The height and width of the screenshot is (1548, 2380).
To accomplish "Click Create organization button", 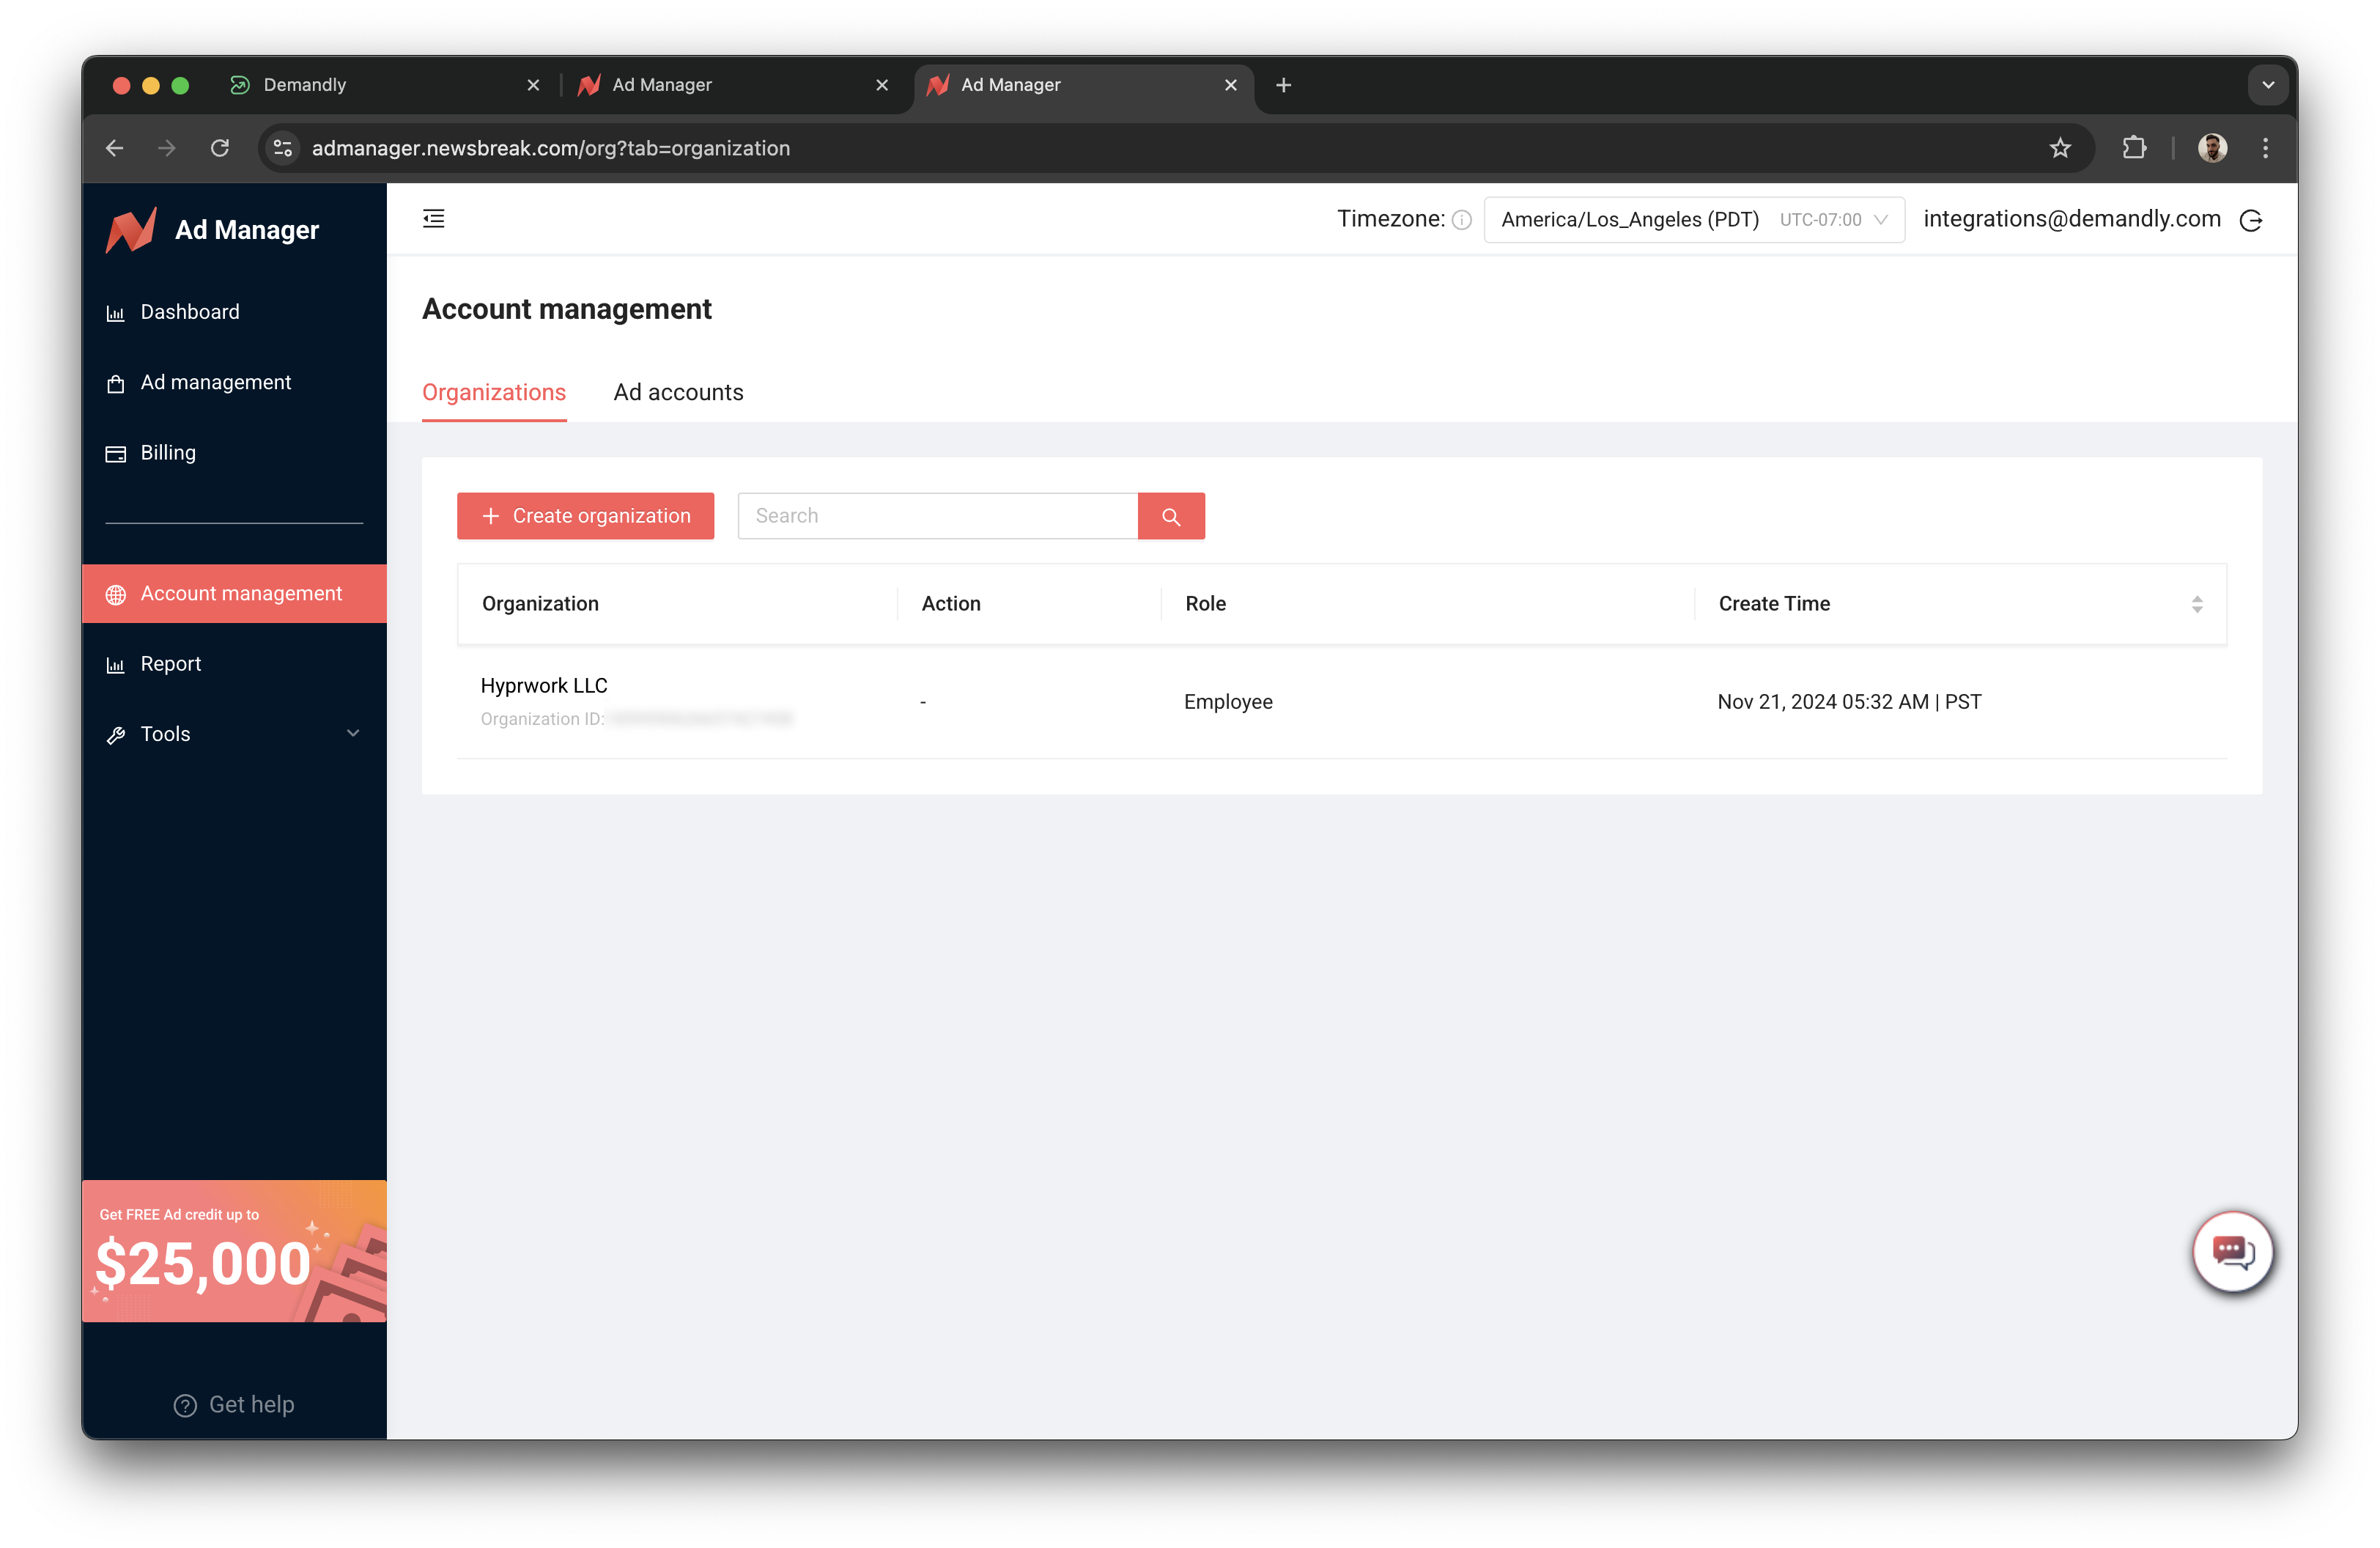I will click(585, 516).
